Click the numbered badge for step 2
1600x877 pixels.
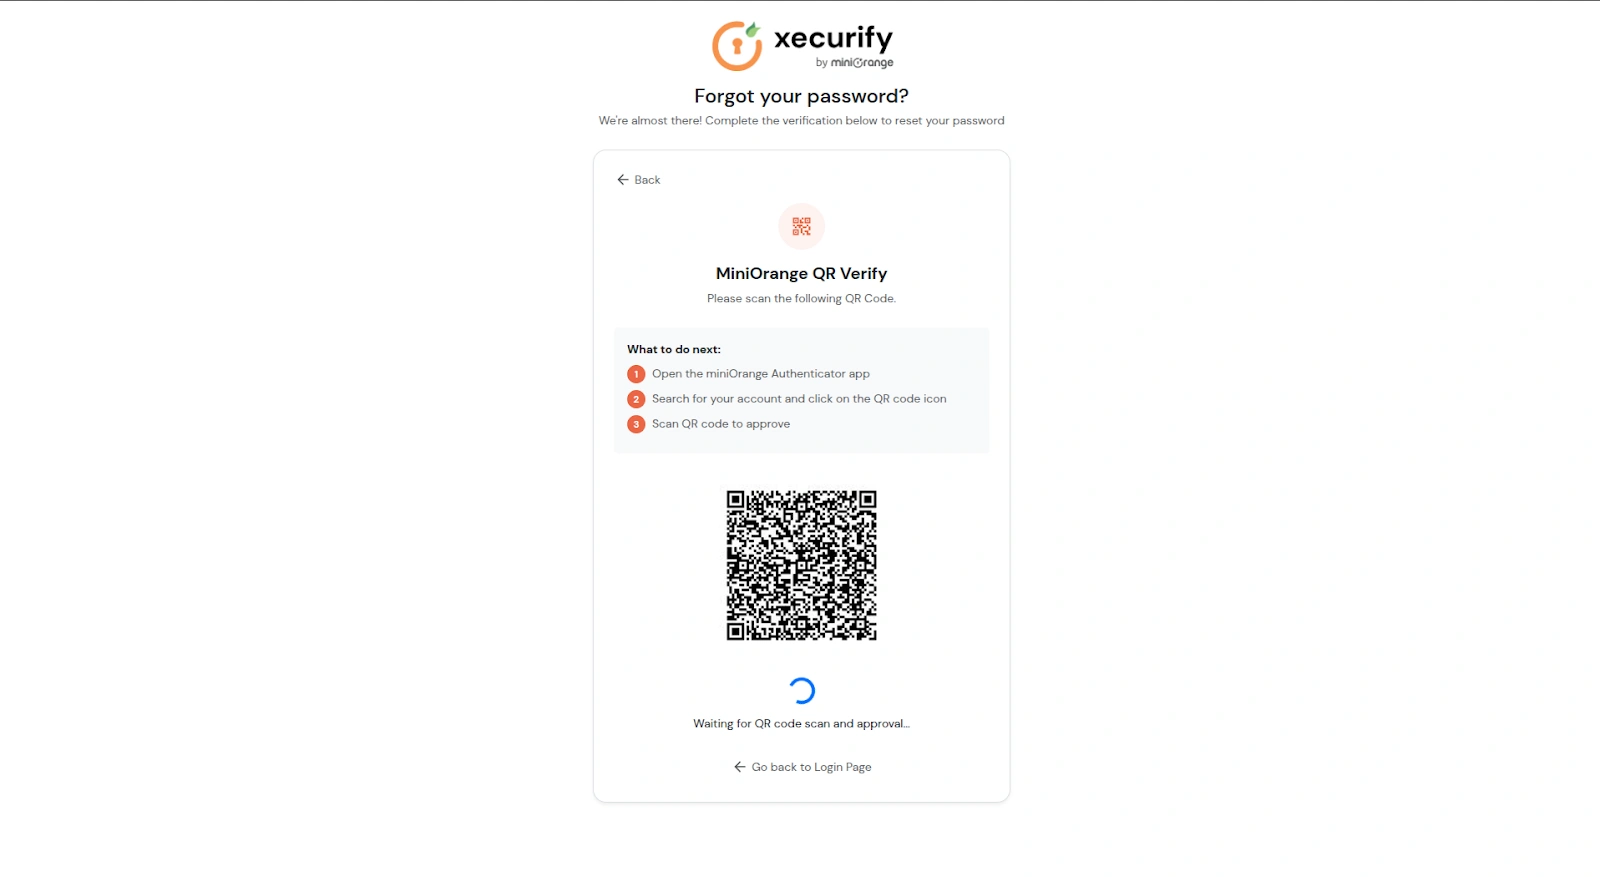pyautogui.click(x=636, y=399)
